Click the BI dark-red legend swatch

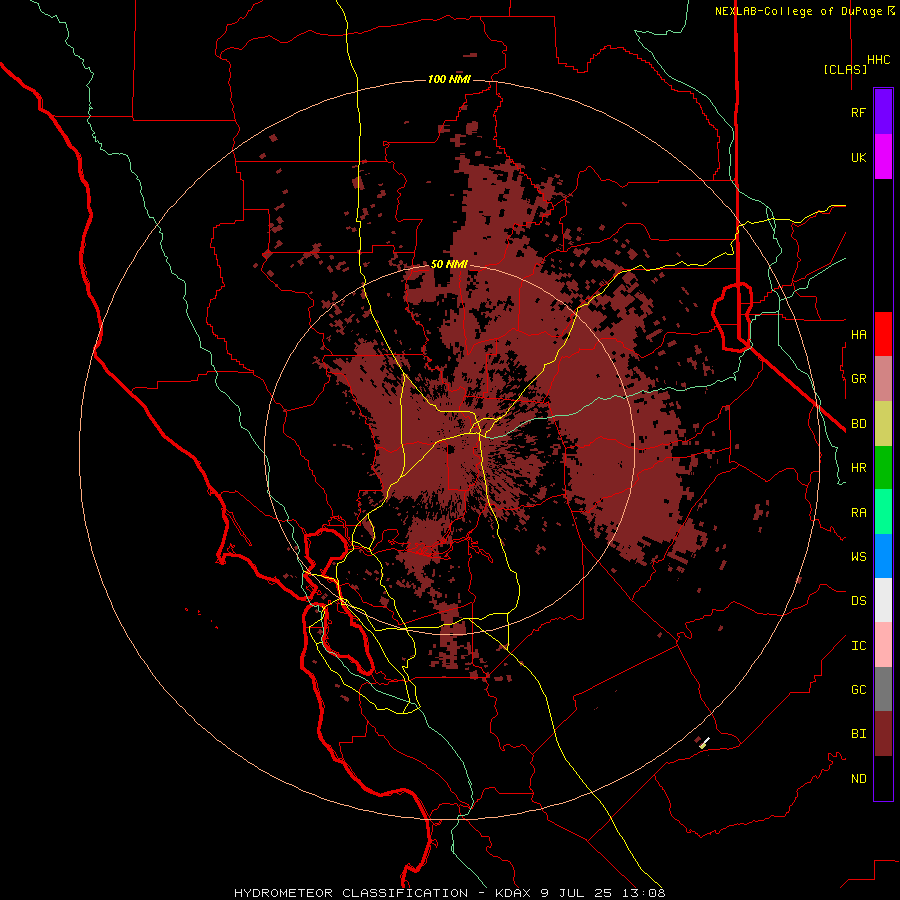pyautogui.click(x=883, y=734)
